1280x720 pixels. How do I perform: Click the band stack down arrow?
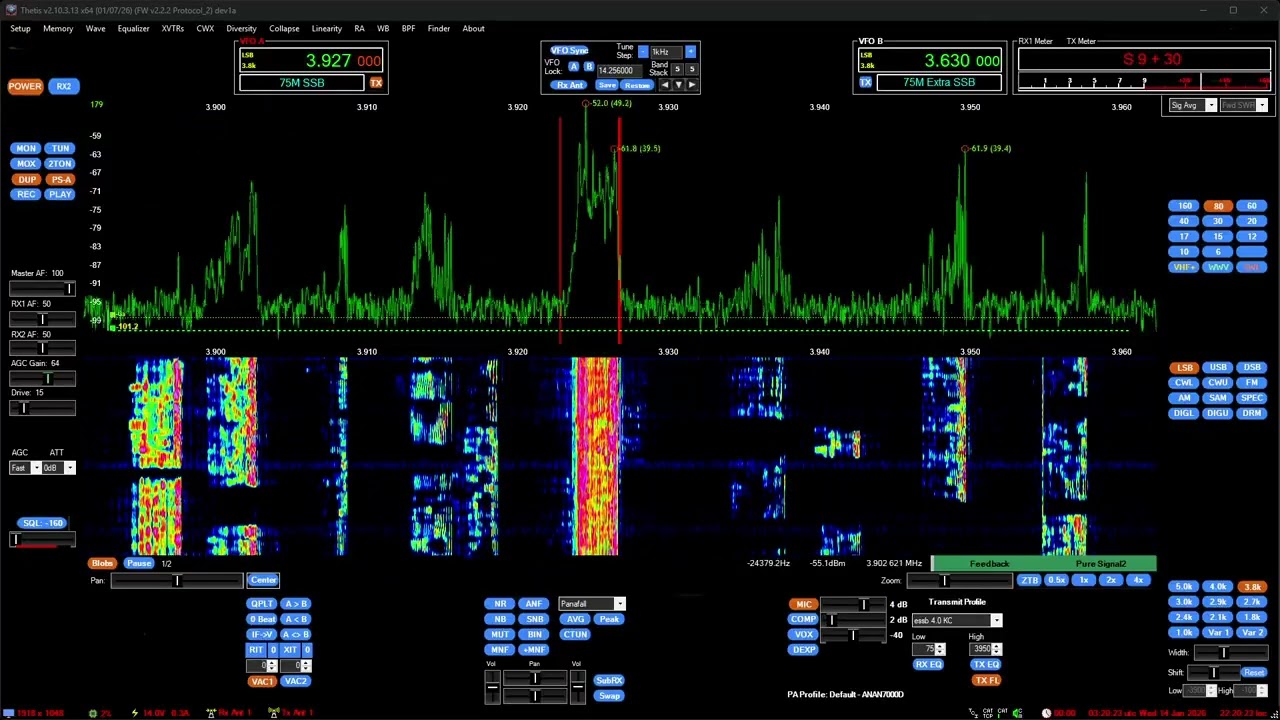(x=678, y=85)
